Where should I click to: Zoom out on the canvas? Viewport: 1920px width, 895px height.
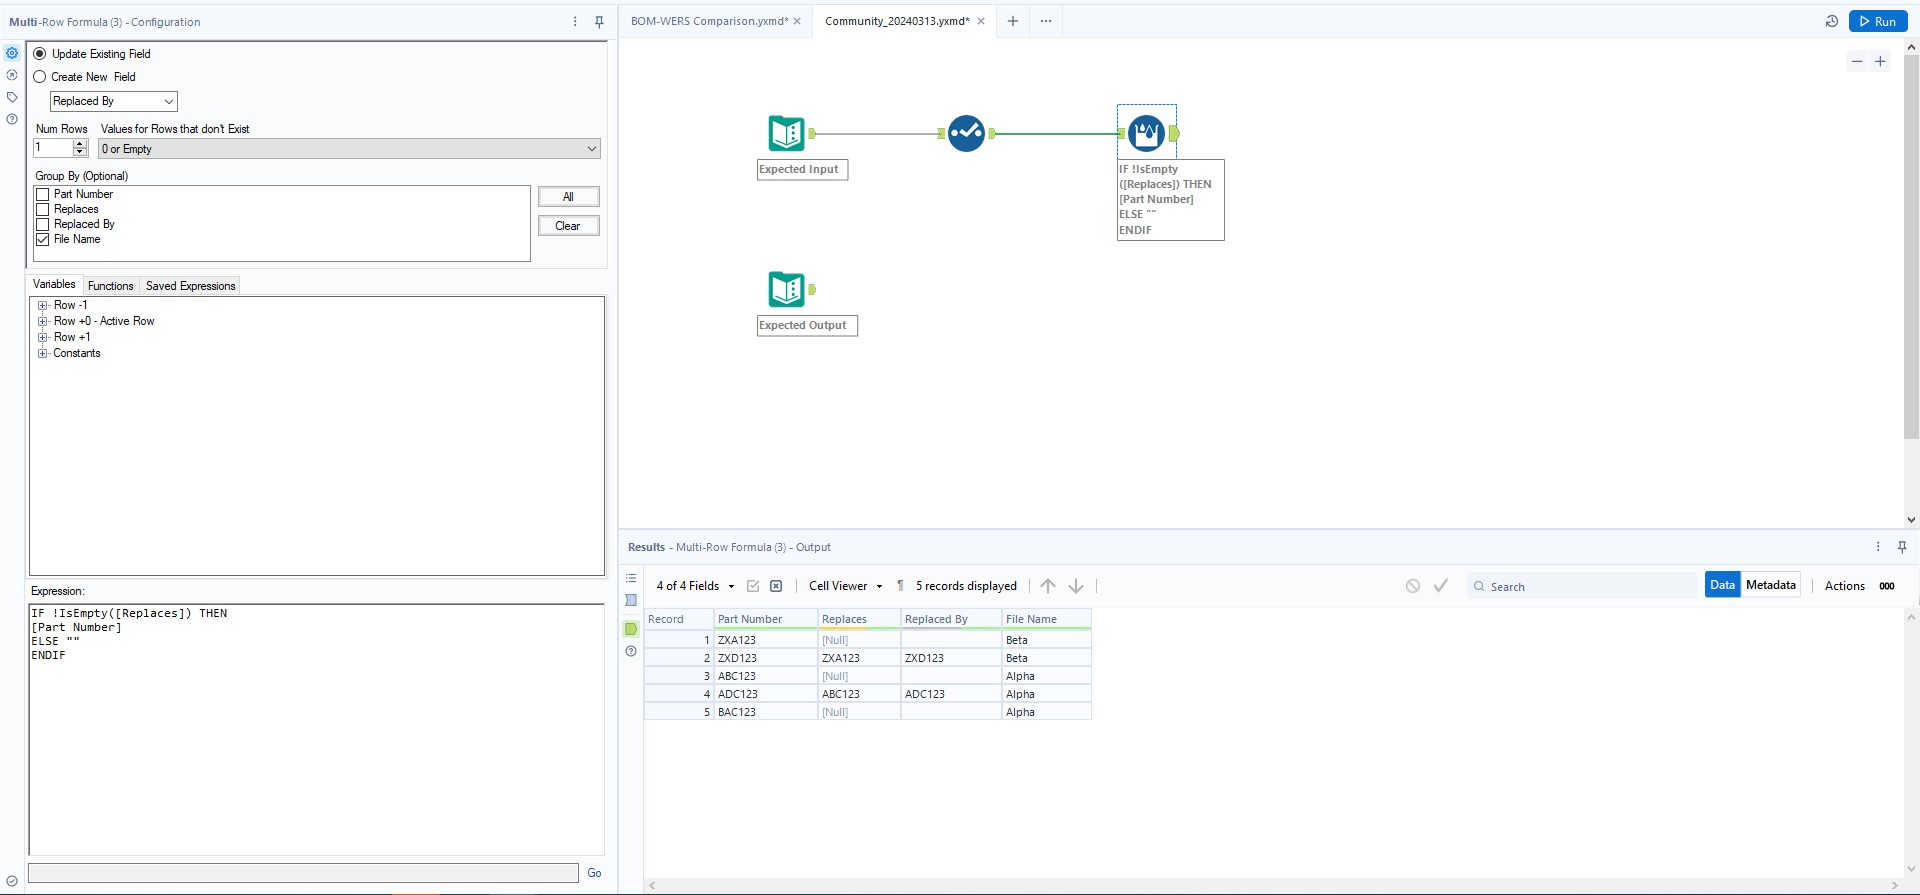1857,62
